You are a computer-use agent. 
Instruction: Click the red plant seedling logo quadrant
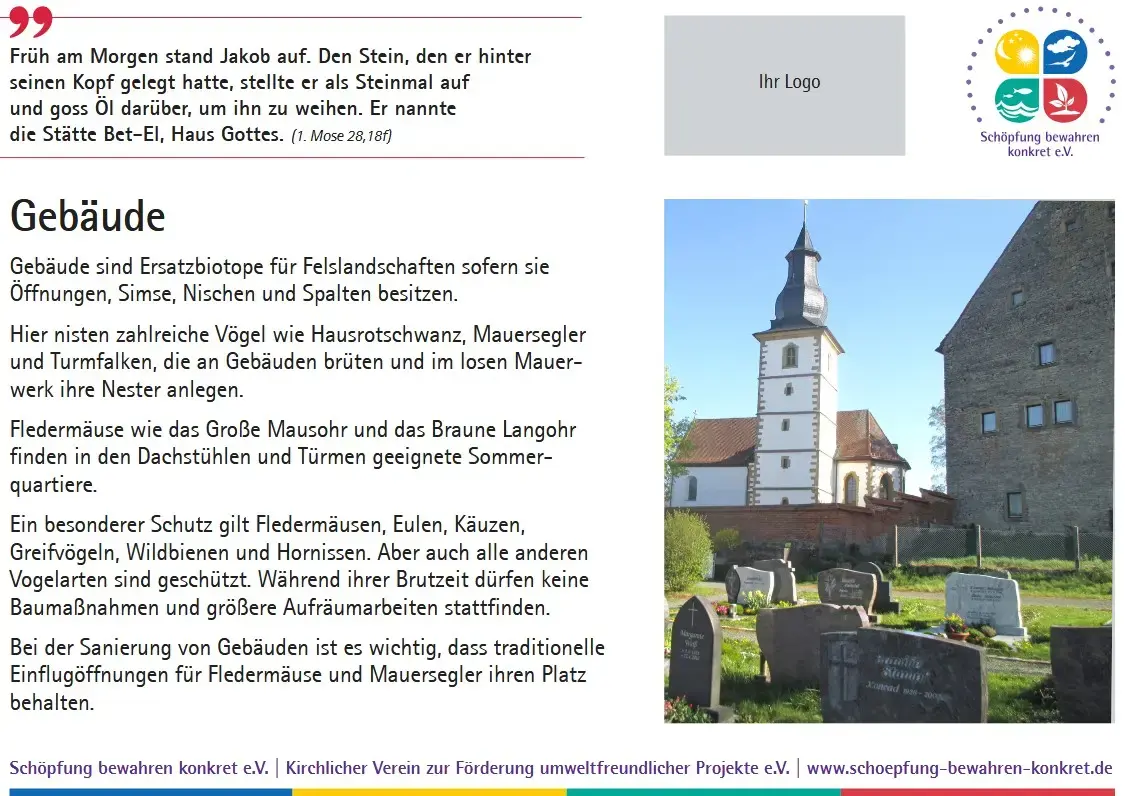[x=1065, y=100]
